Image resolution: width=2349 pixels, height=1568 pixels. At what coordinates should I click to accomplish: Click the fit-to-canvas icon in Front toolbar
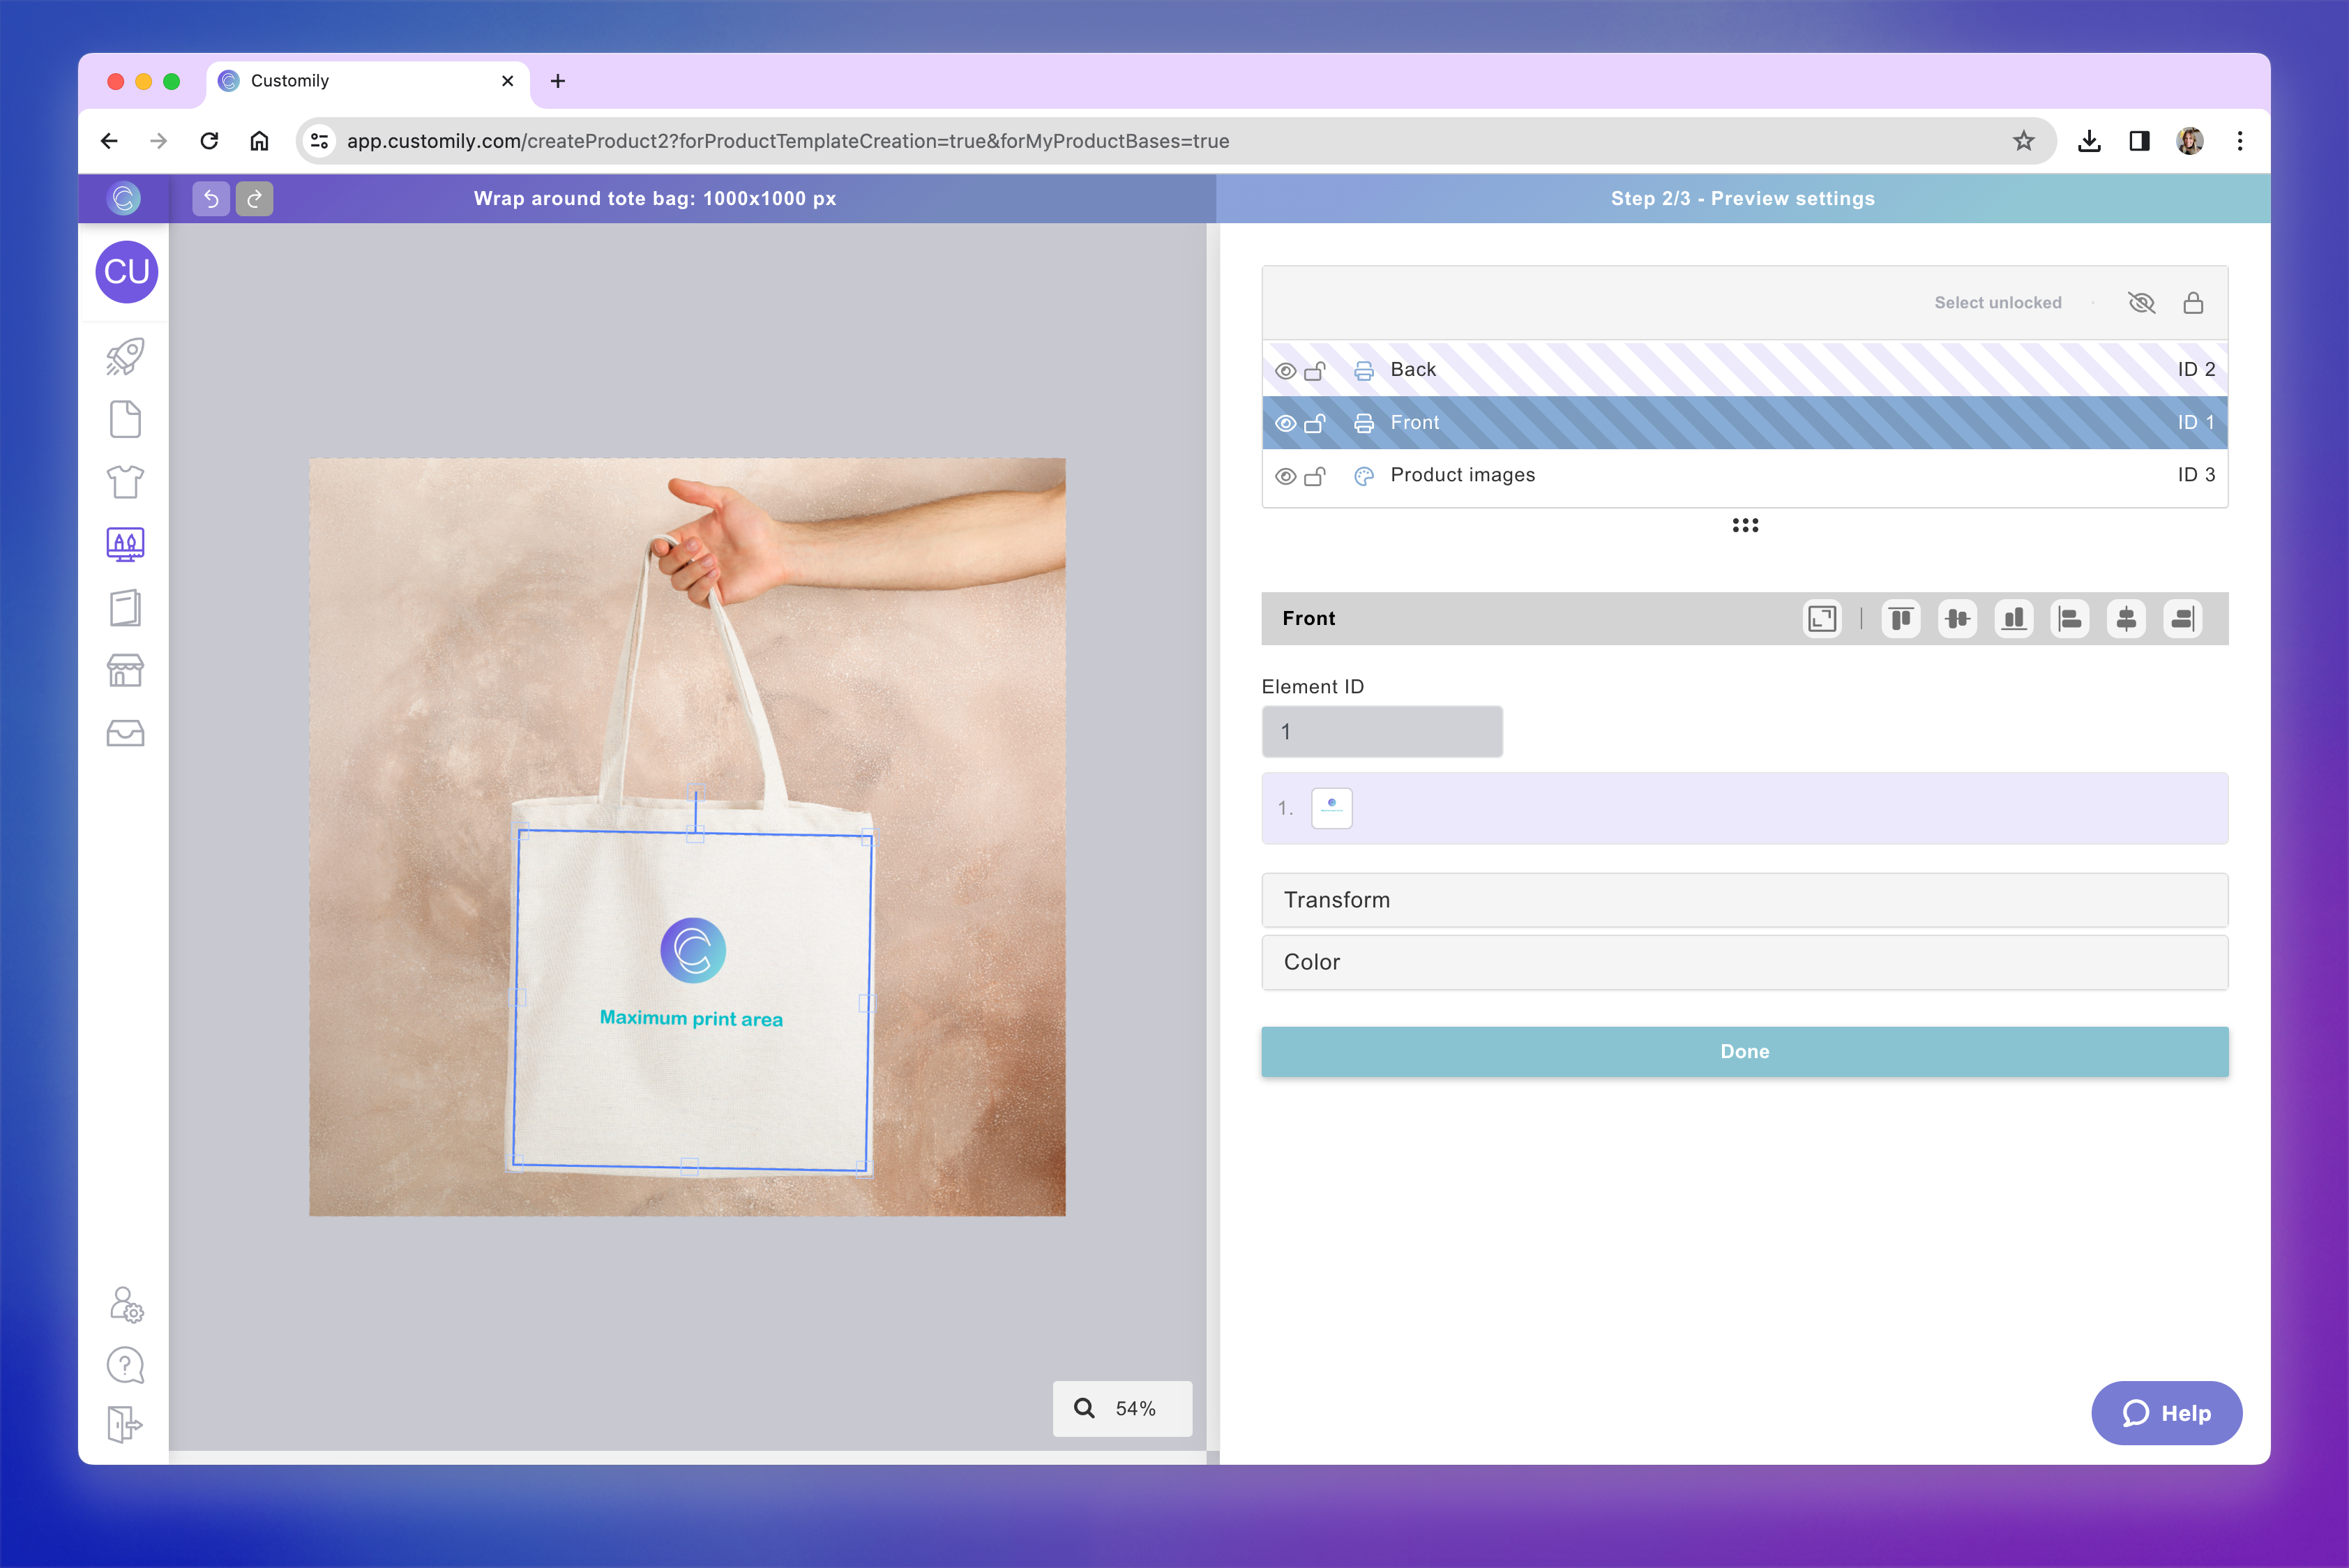pyautogui.click(x=1822, y=619)
